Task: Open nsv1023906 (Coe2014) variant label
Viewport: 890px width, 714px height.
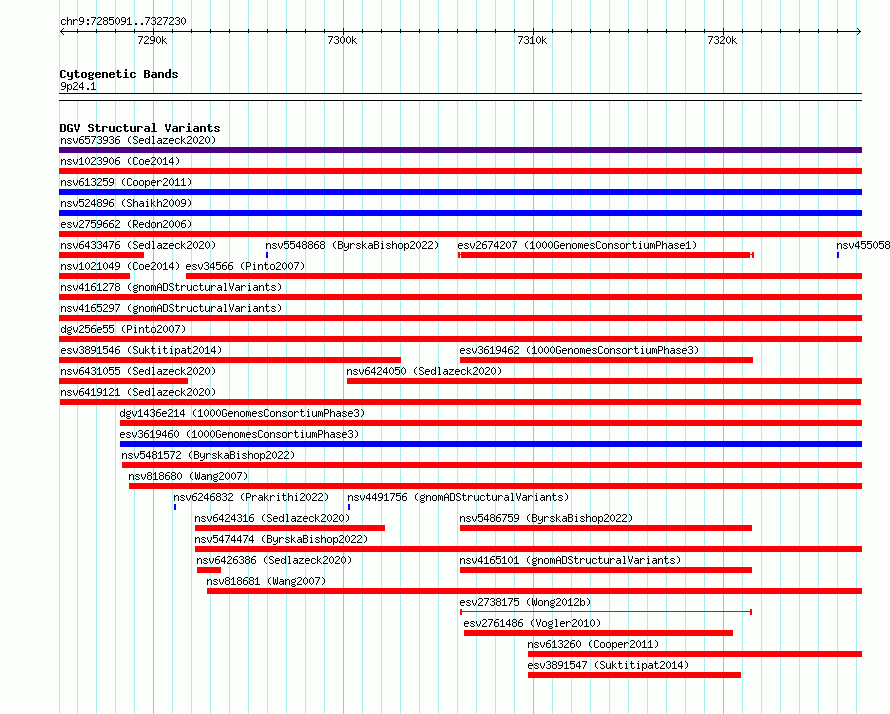Action: pyautogui.click(x=120, y=161)
